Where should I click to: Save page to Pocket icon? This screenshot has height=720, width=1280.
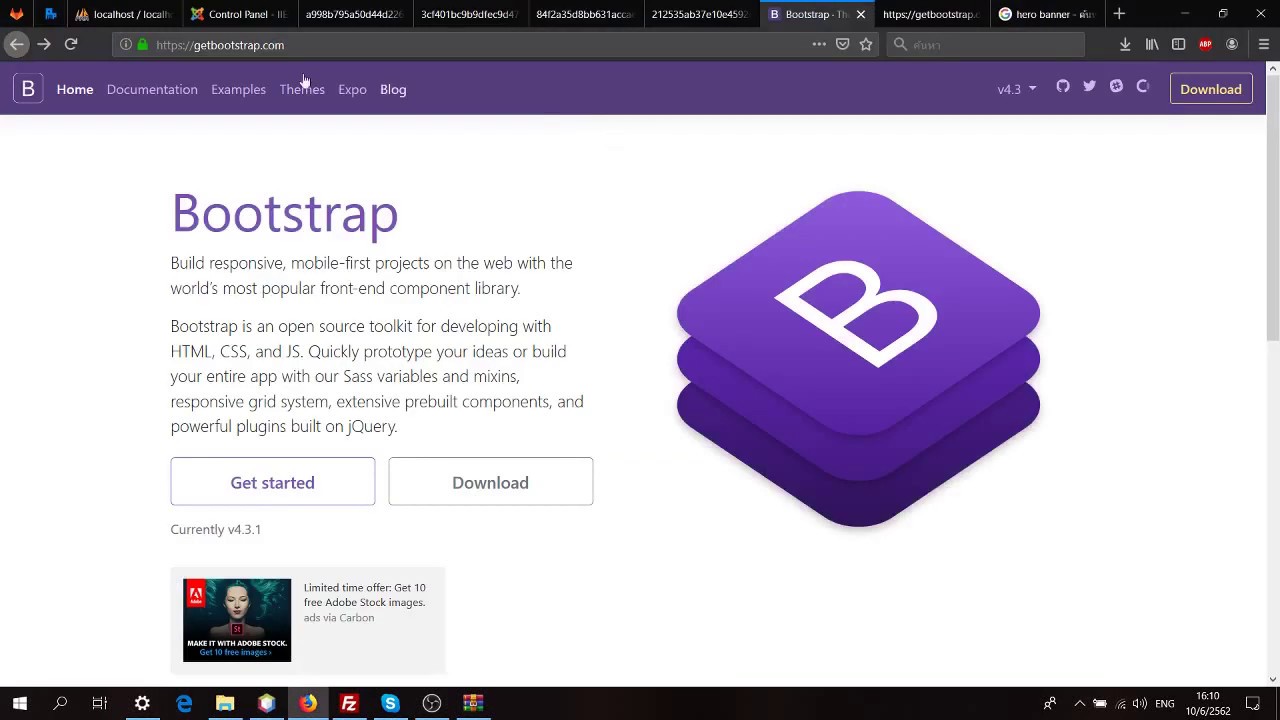[x=842, y=44]
